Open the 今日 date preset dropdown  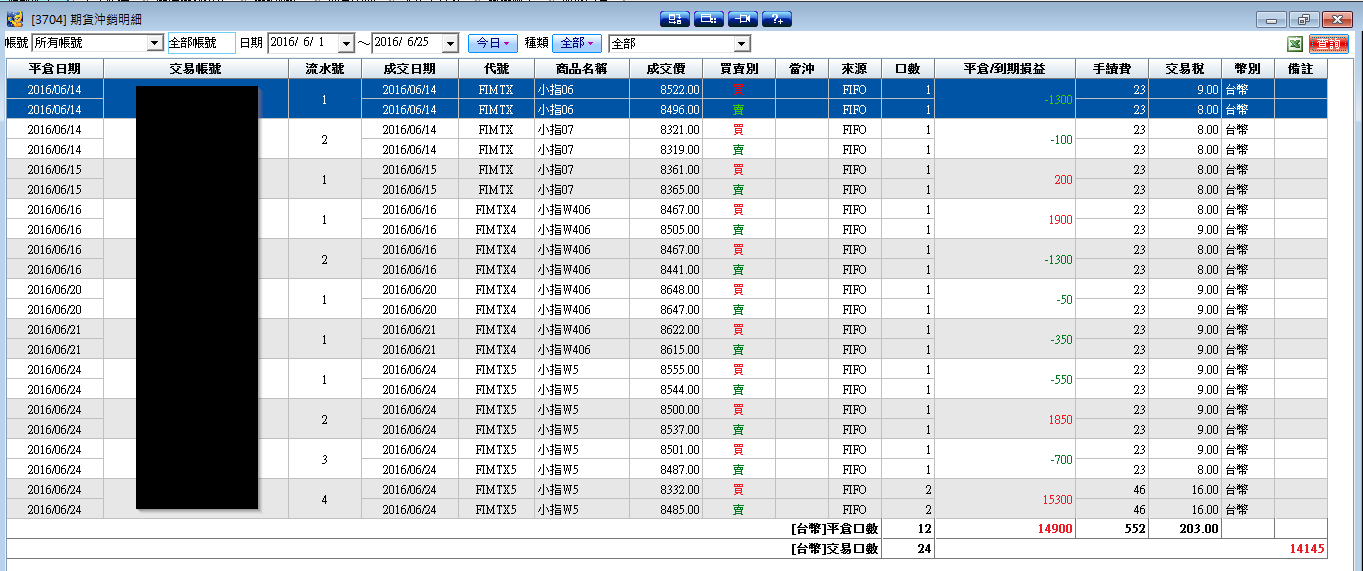click(493, 43)
